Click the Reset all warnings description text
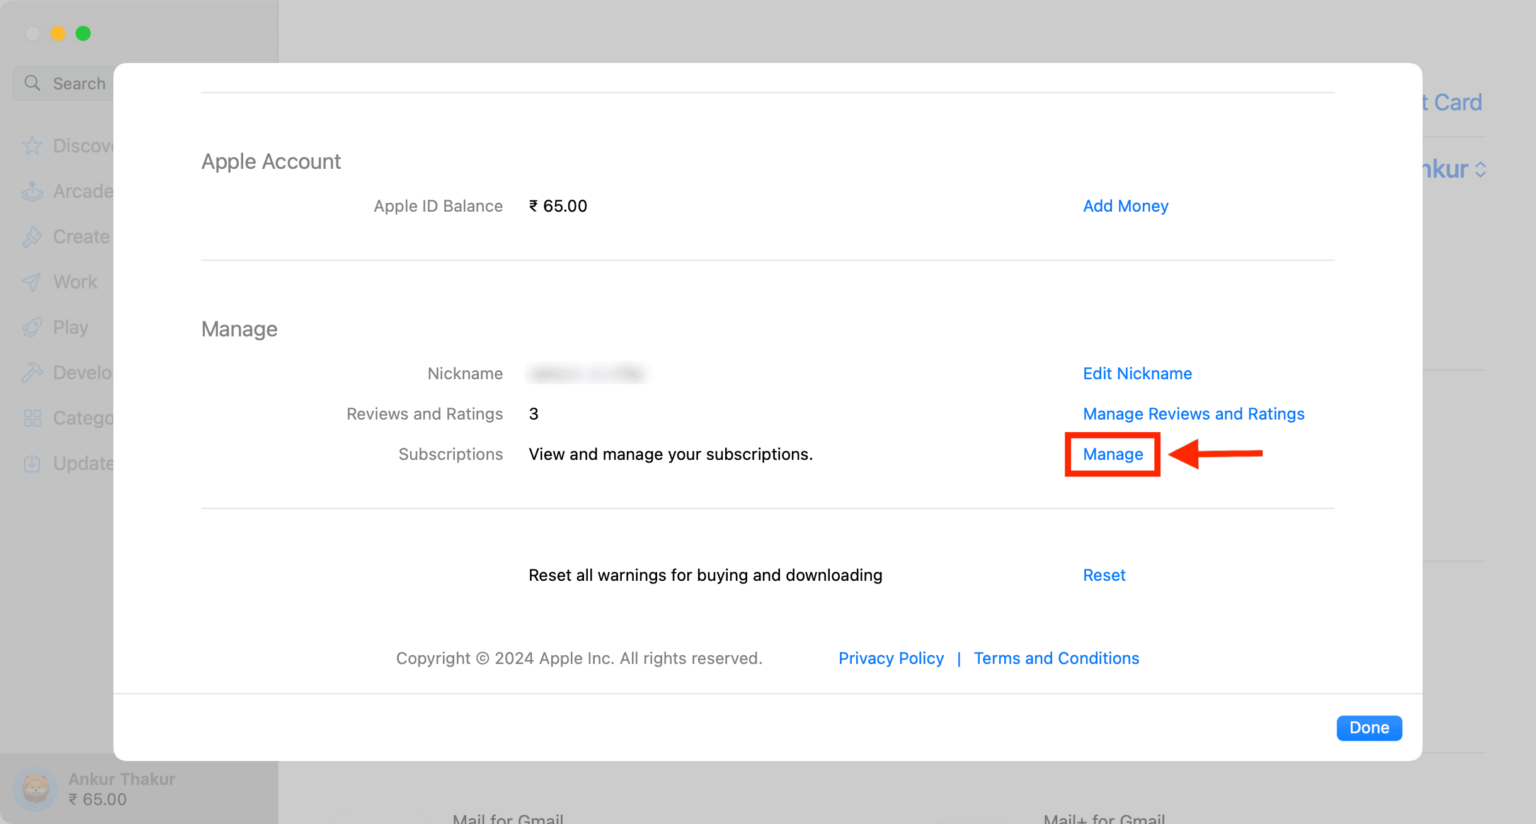 (x=705, y=575)
